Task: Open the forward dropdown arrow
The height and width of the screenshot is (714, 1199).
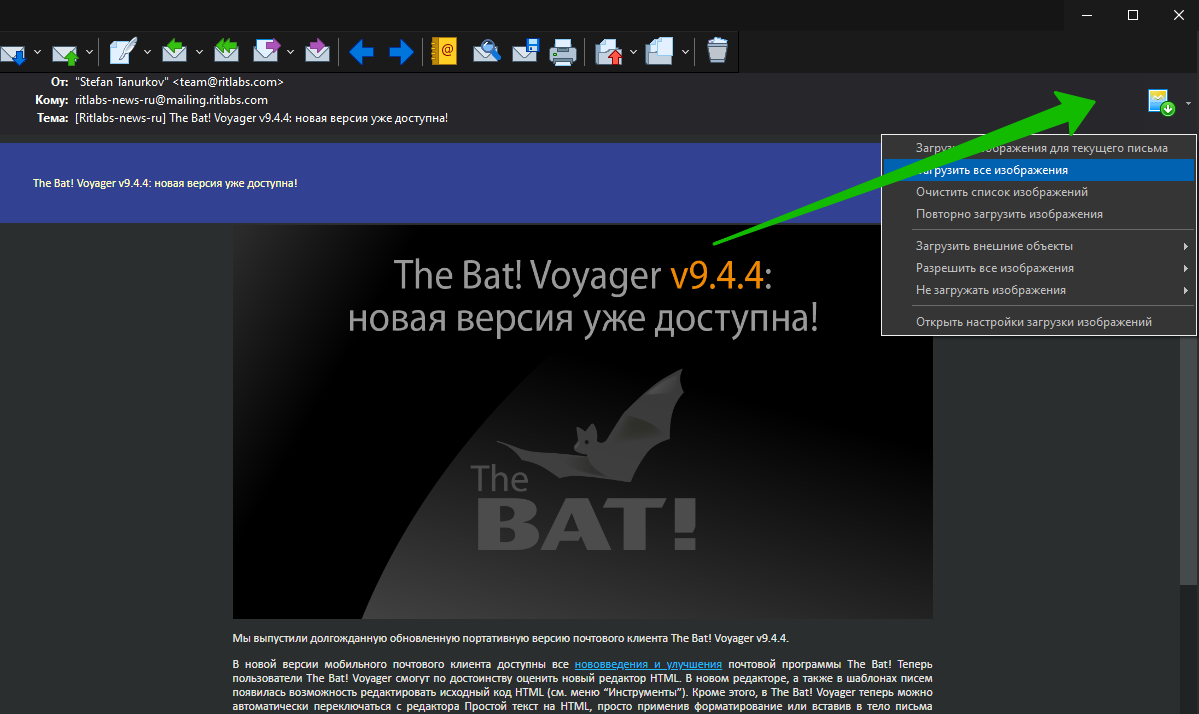Action: 291,52
